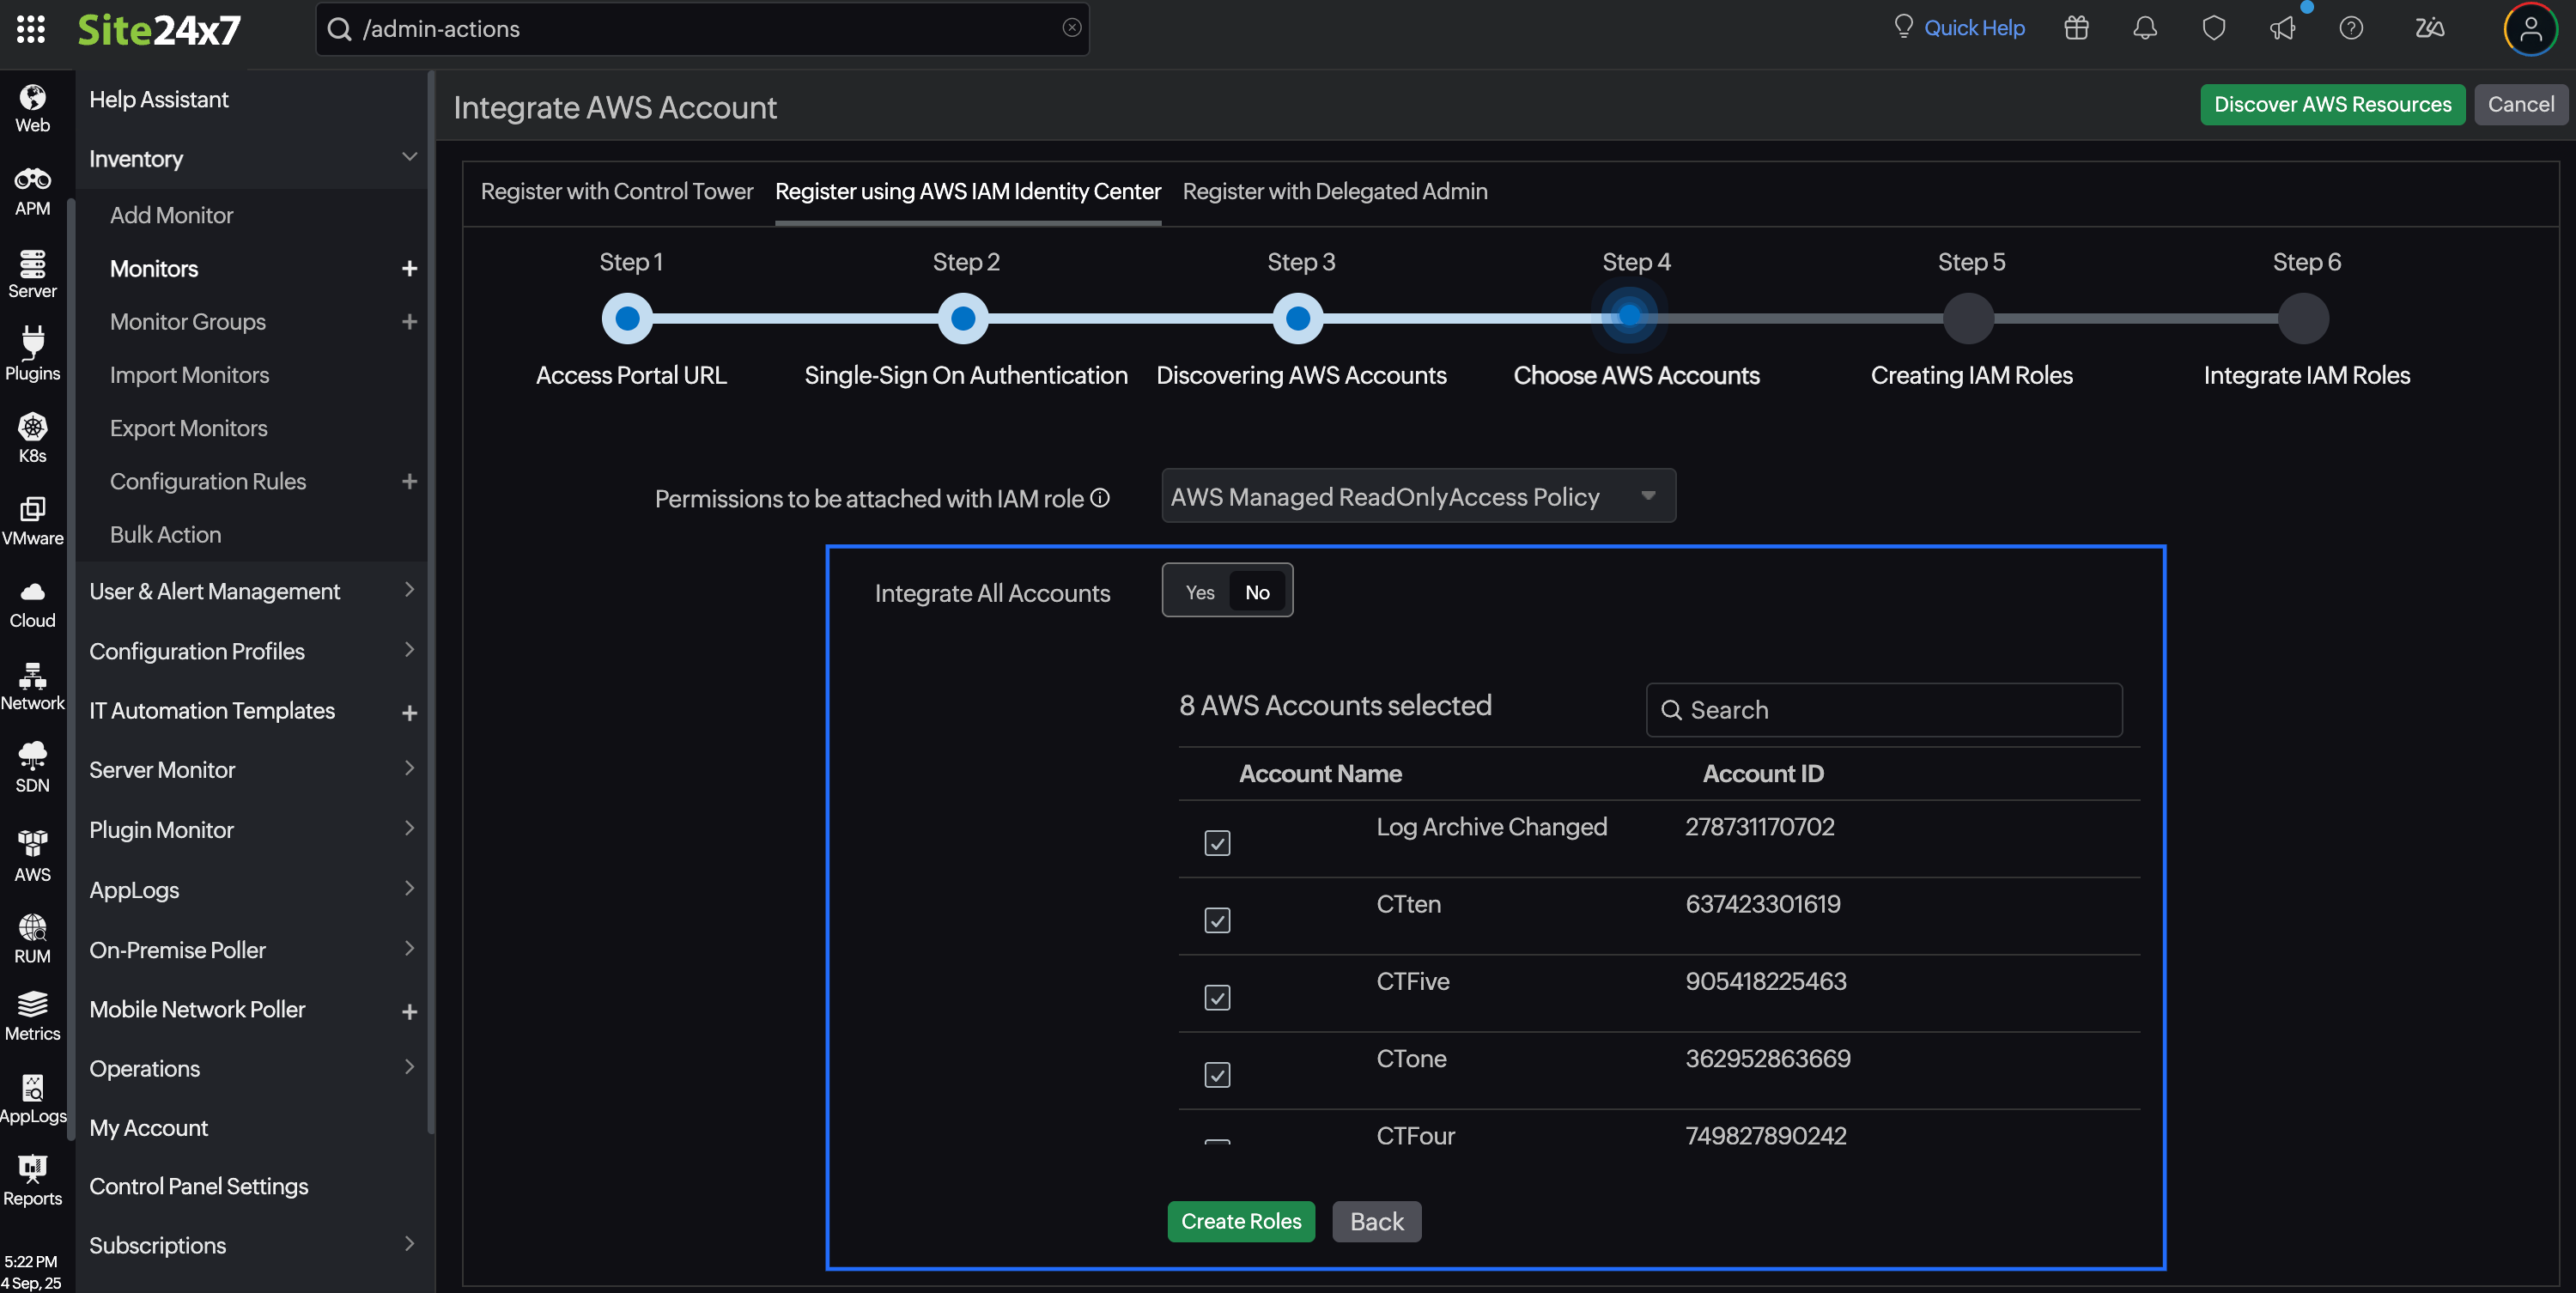The width and height of the screenshot is (2576, 1293).
Task: Switch to Register with Delegated Admin tab
Action: [x=1334, y=191]
